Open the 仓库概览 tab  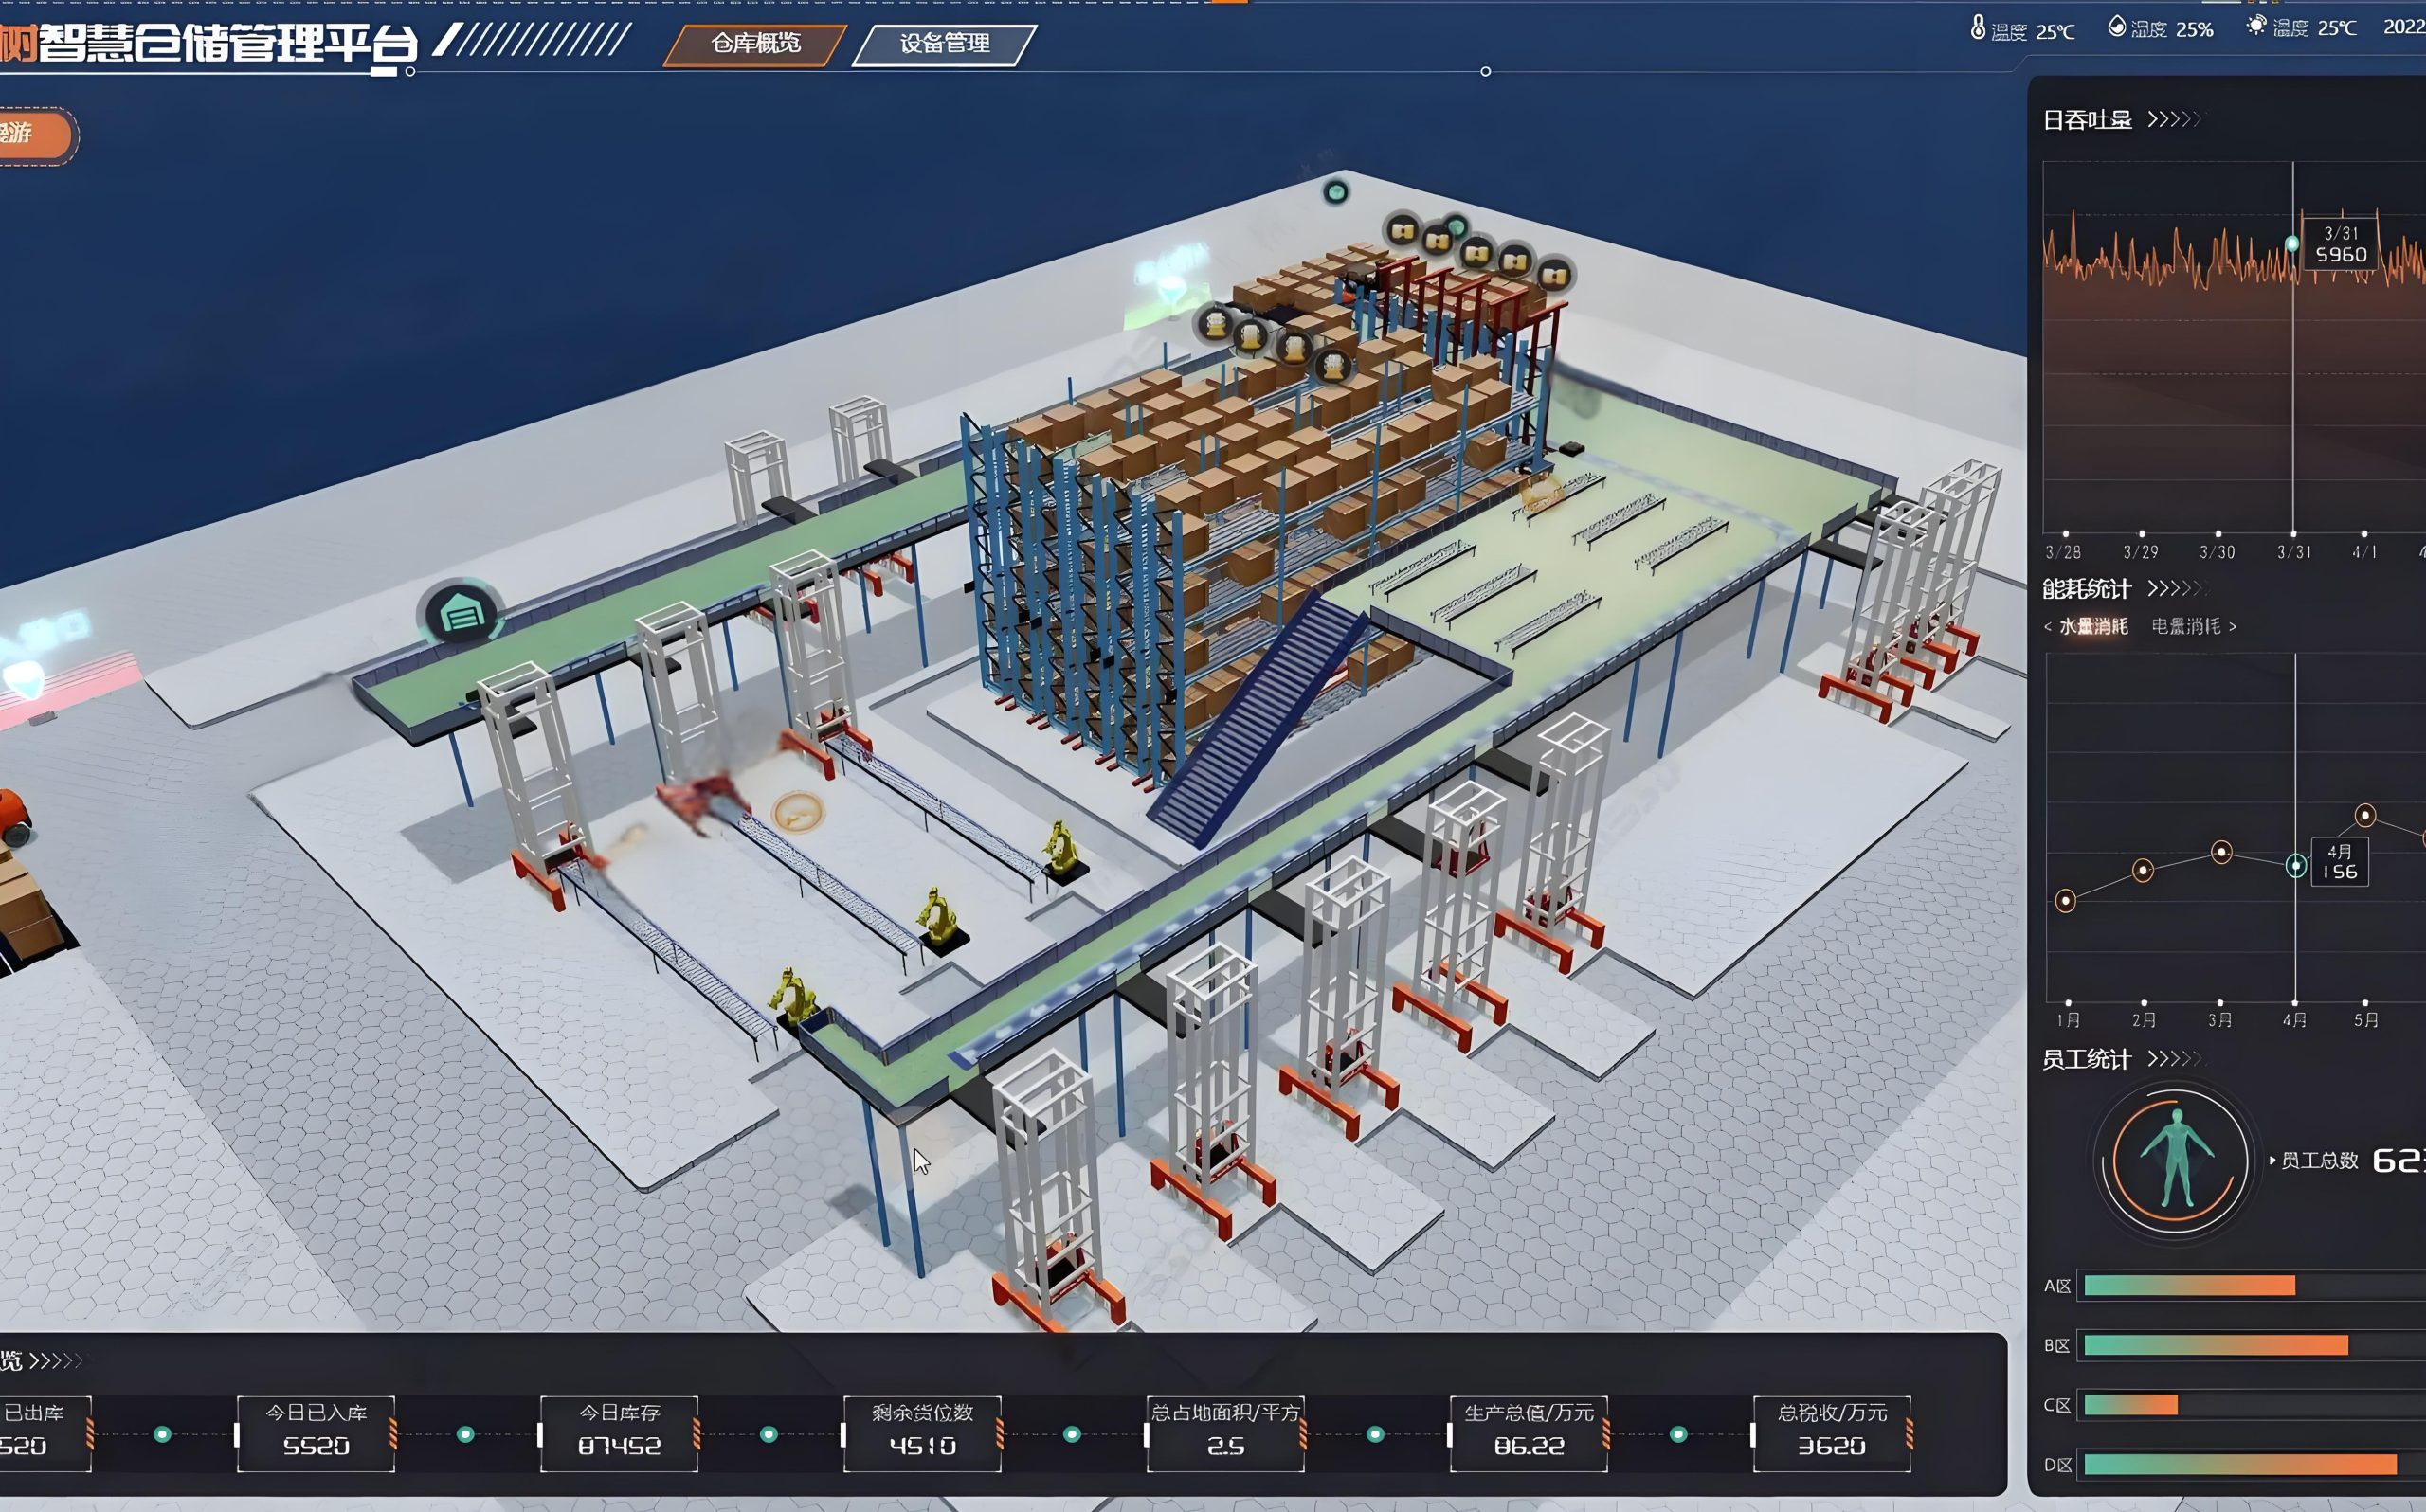click(755, 44)
